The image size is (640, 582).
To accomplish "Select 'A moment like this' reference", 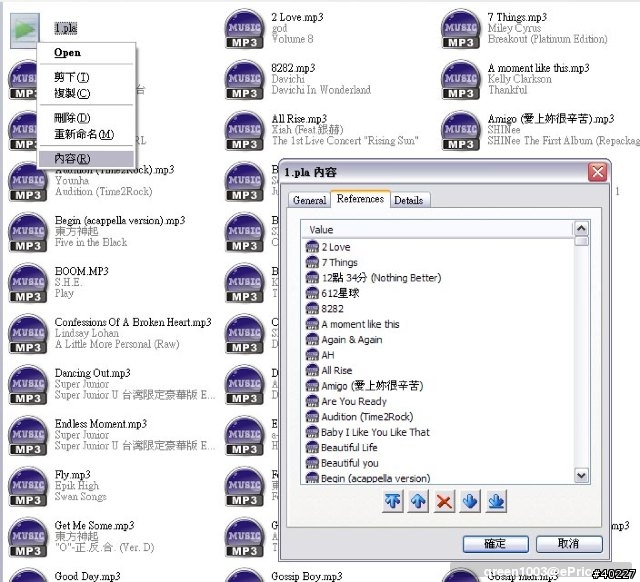I will [x=360, y=324].
